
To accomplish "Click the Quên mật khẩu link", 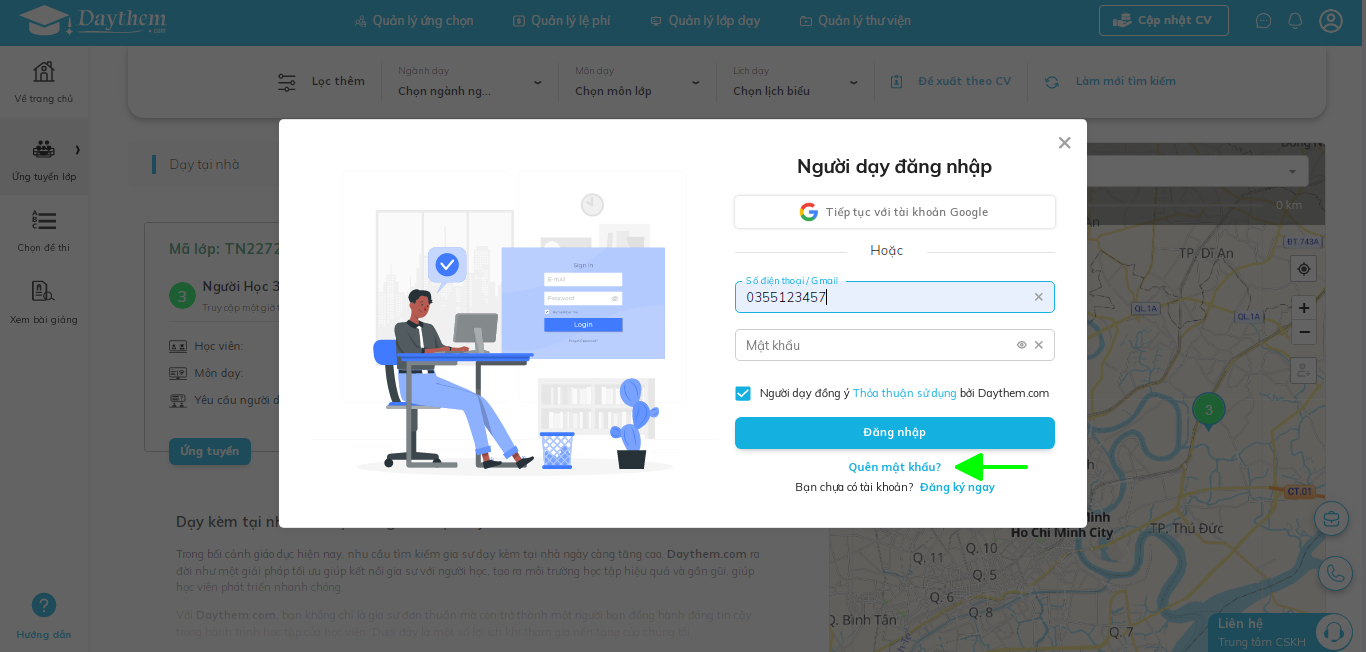I will (895, 467).
